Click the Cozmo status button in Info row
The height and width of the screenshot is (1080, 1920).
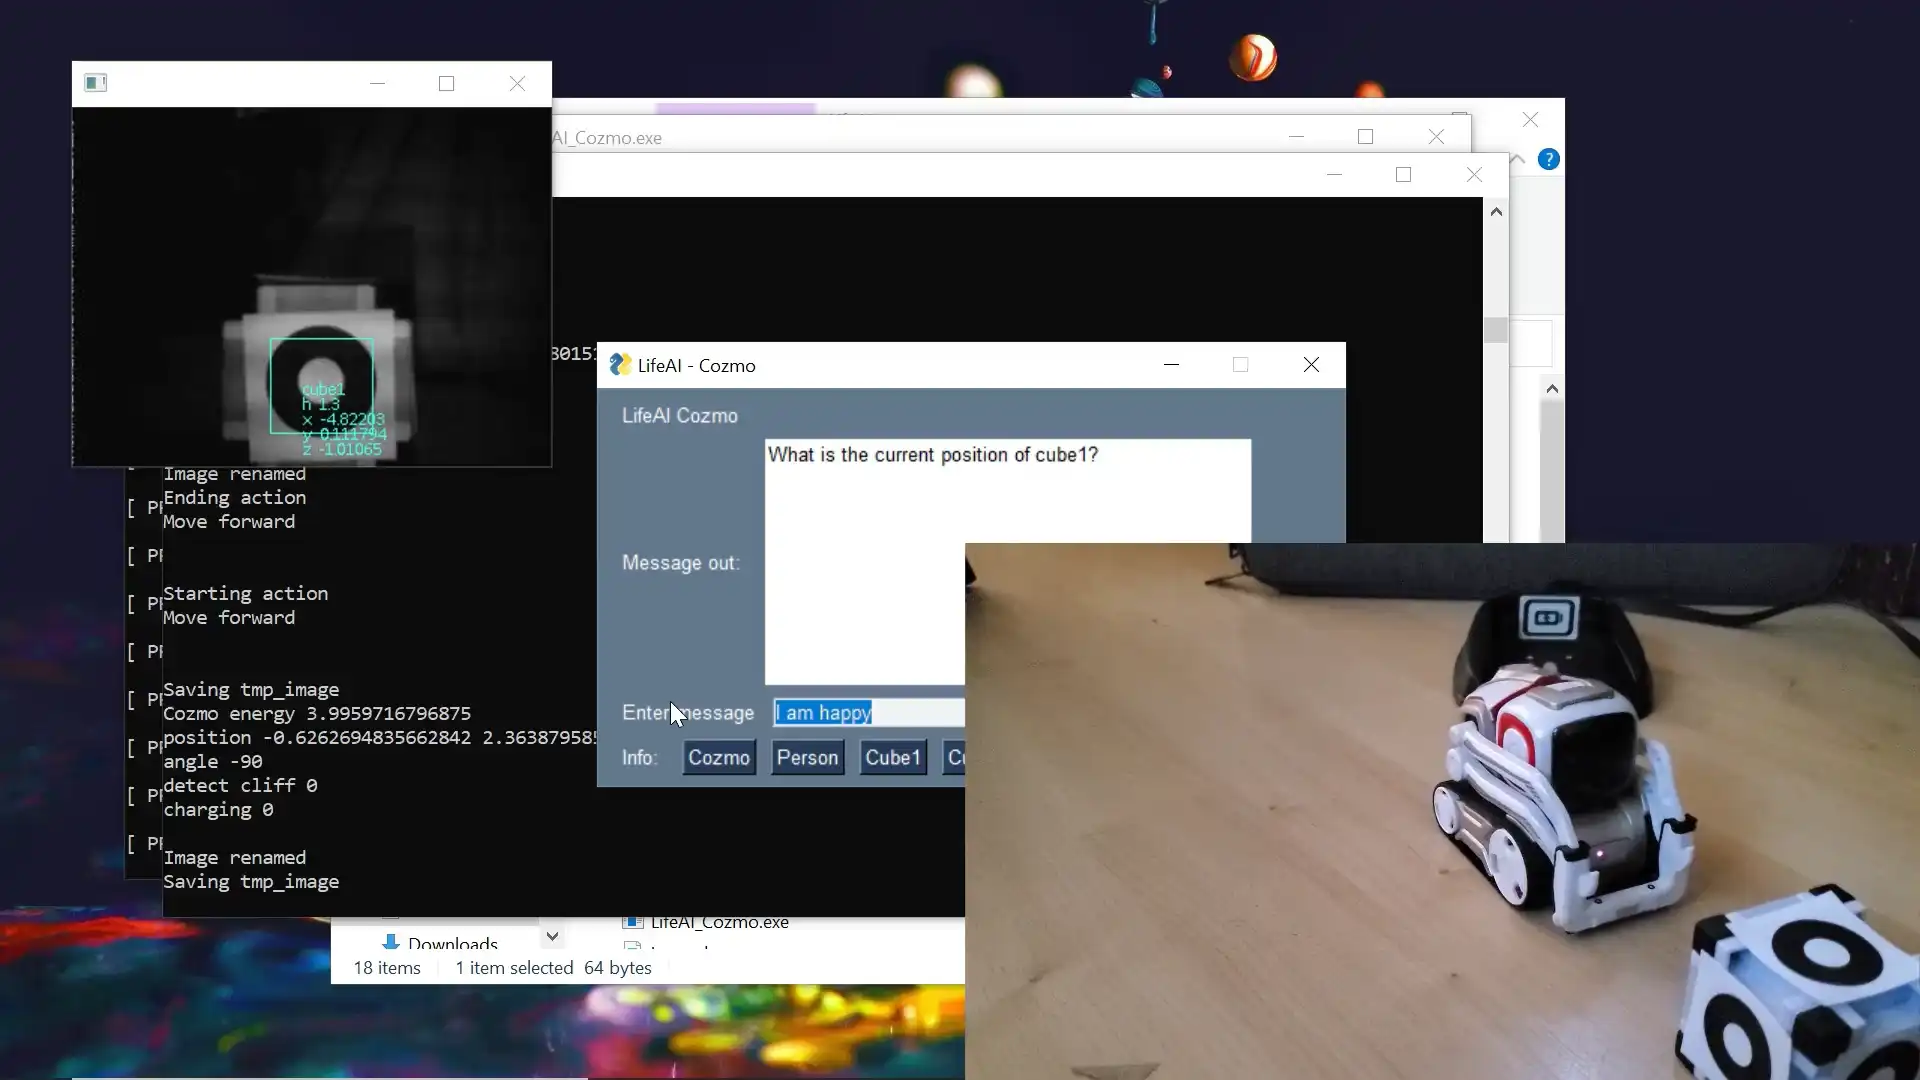(719, 757)
